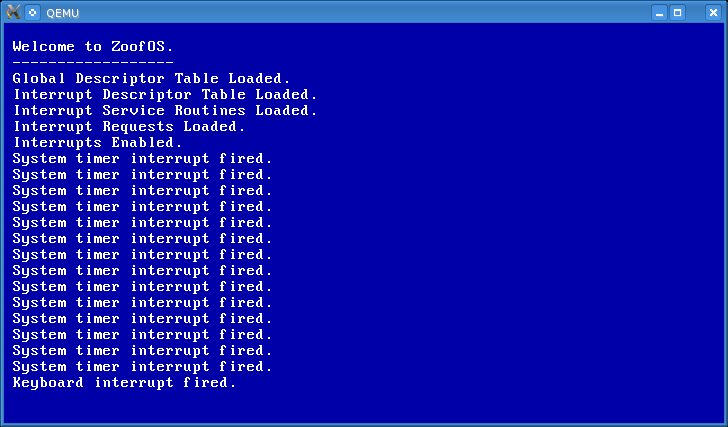Click 'Interrupt Descriptor Table Loaded.' line

pyautogui.click(x=165, y=94)
